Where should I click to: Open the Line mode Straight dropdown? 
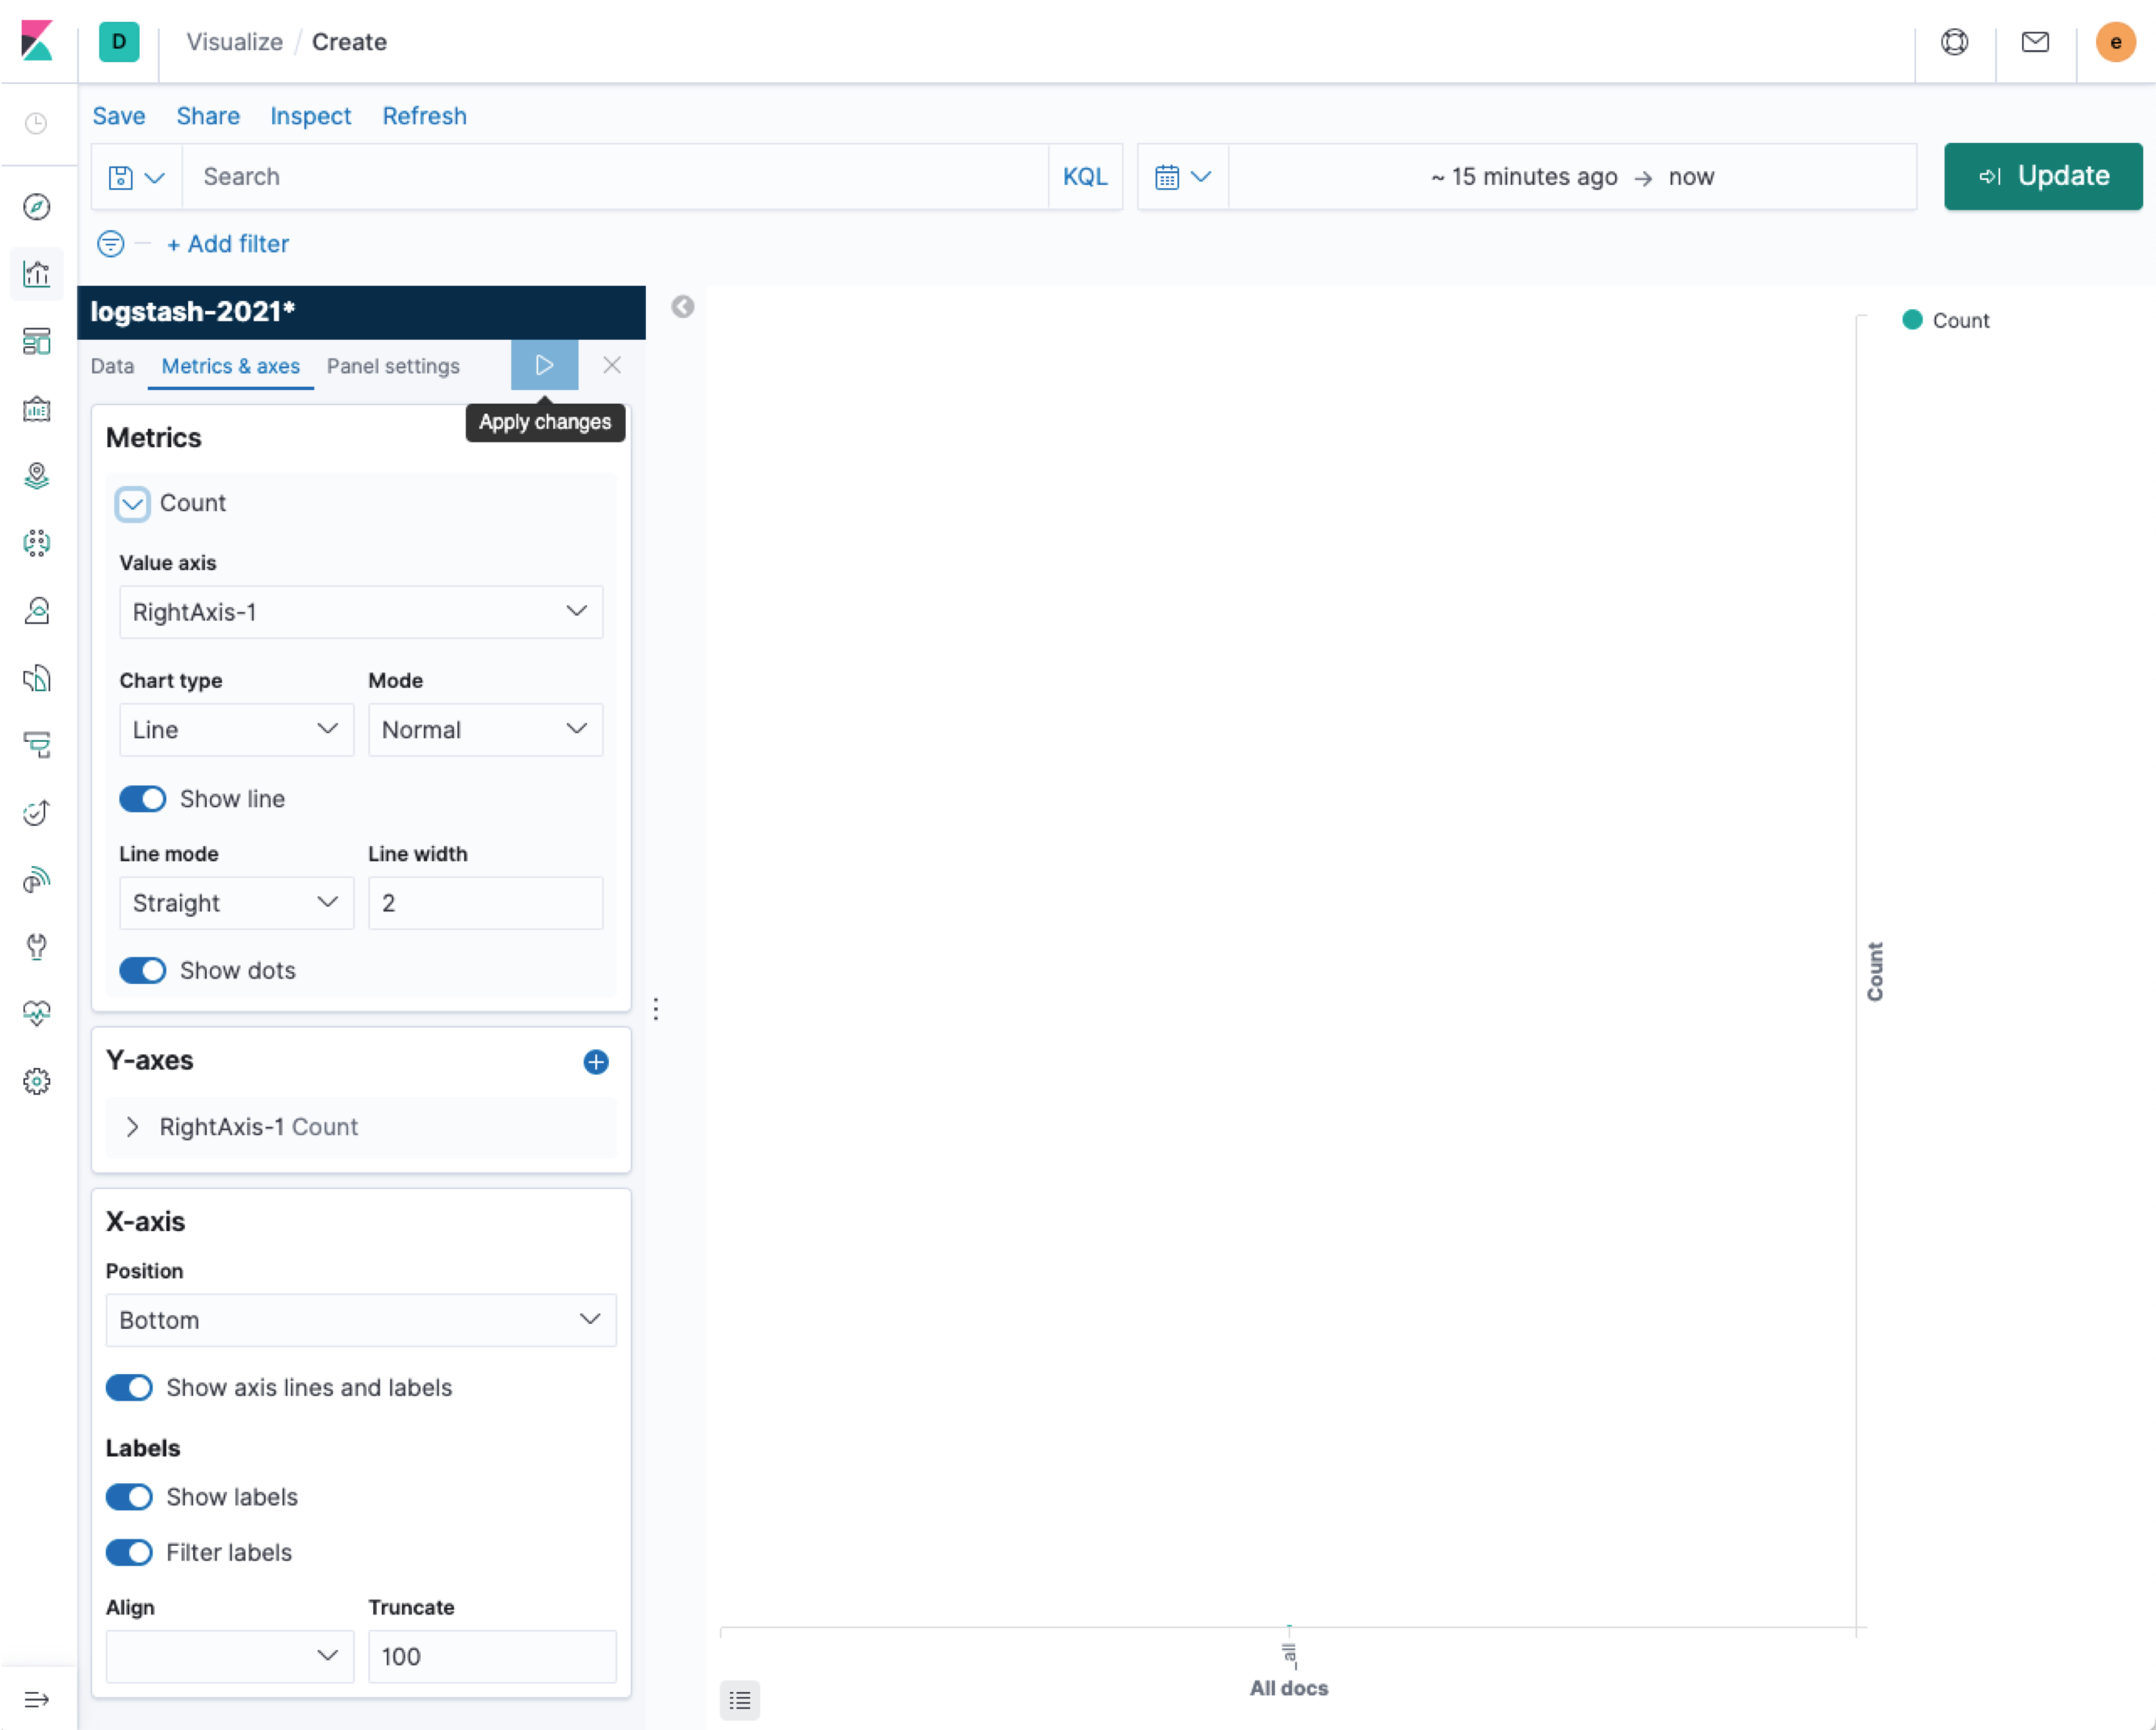point(236,902)
